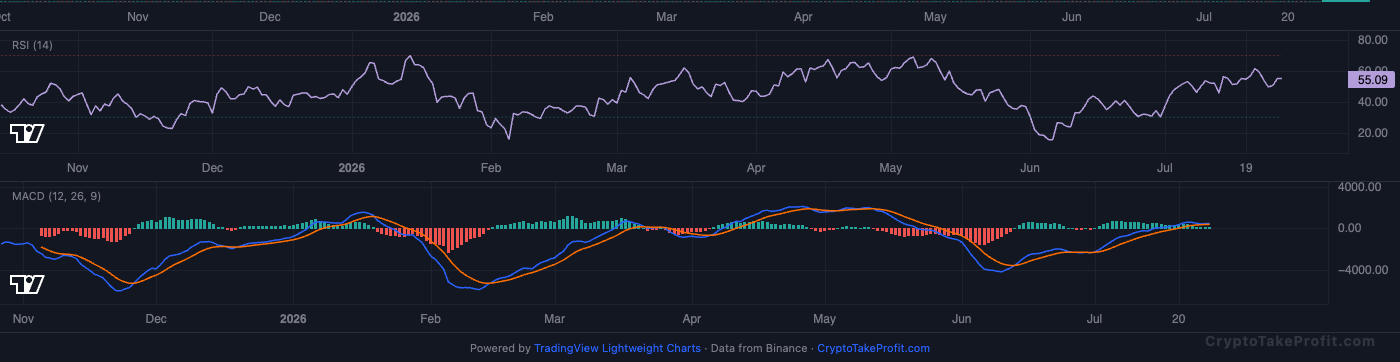The height and width of the screenshot is (362, 1400).
Task: Click the Mar label on the RSI time axis
Action: [x=617, y=168]
